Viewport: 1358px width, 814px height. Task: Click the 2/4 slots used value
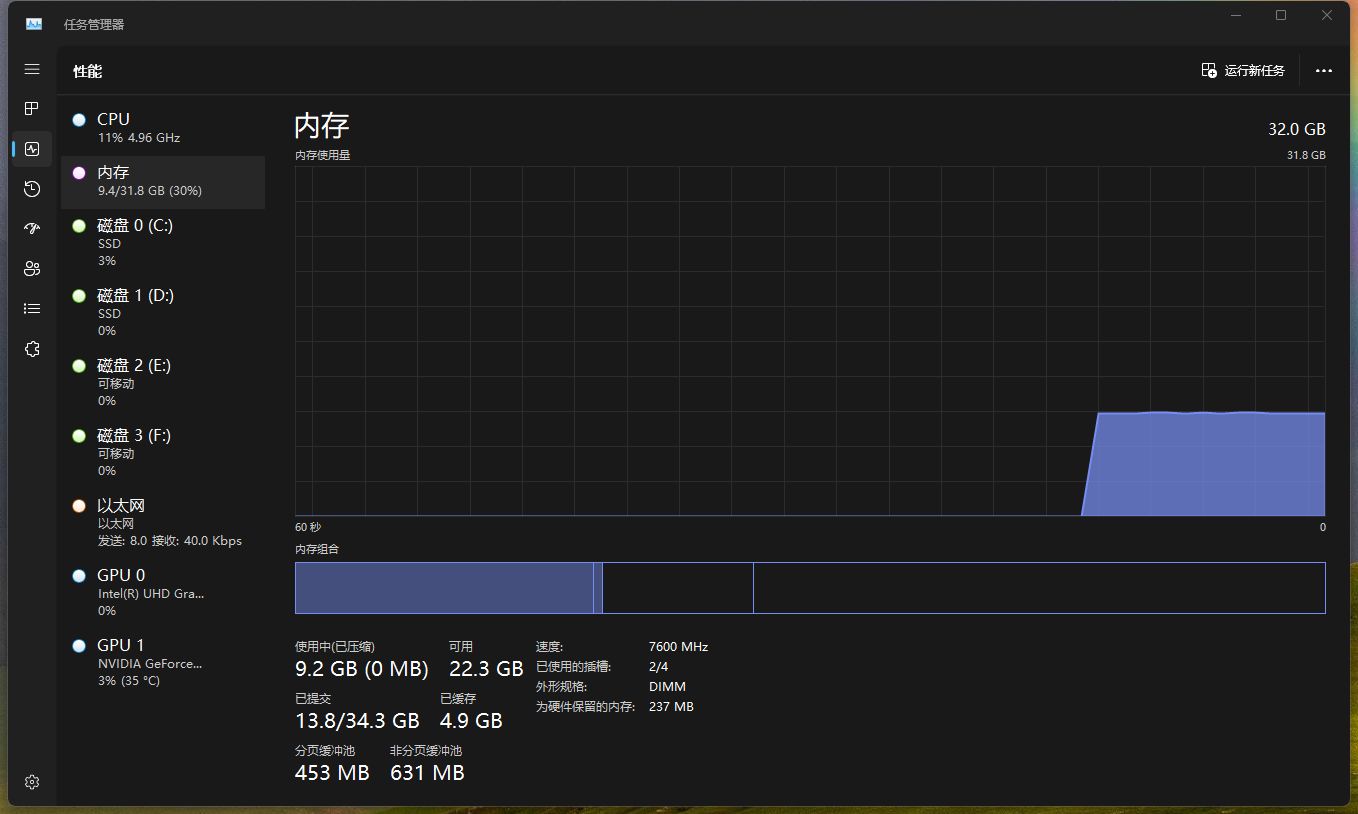coord(659,667)
